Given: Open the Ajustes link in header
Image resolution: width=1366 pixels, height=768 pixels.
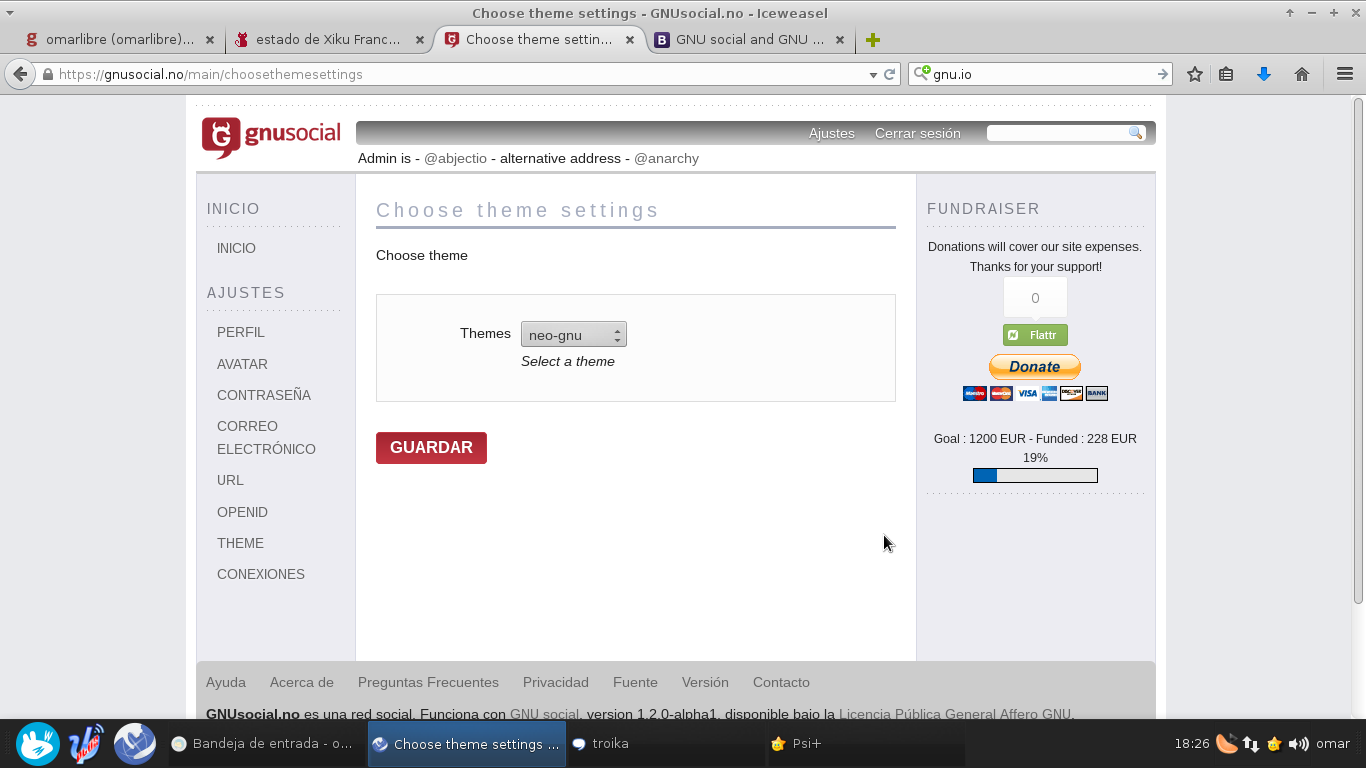Looking at the screenshot, I should point(832,133).
